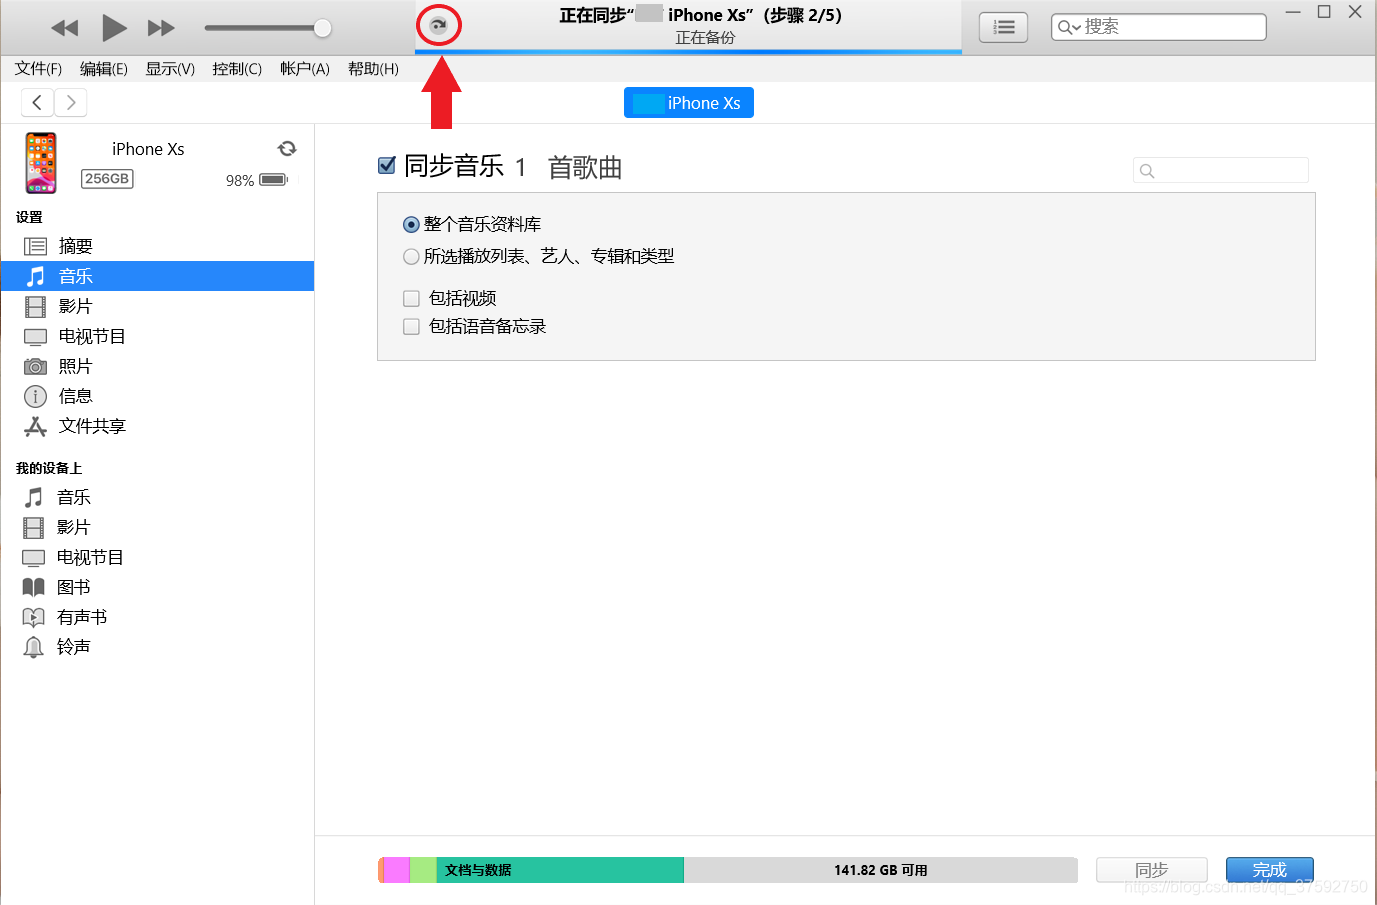Click the blue iPhone Xs device button
Image resolution: width=1377 pixels, height=905 pixels.
click(x=689, y=103)
